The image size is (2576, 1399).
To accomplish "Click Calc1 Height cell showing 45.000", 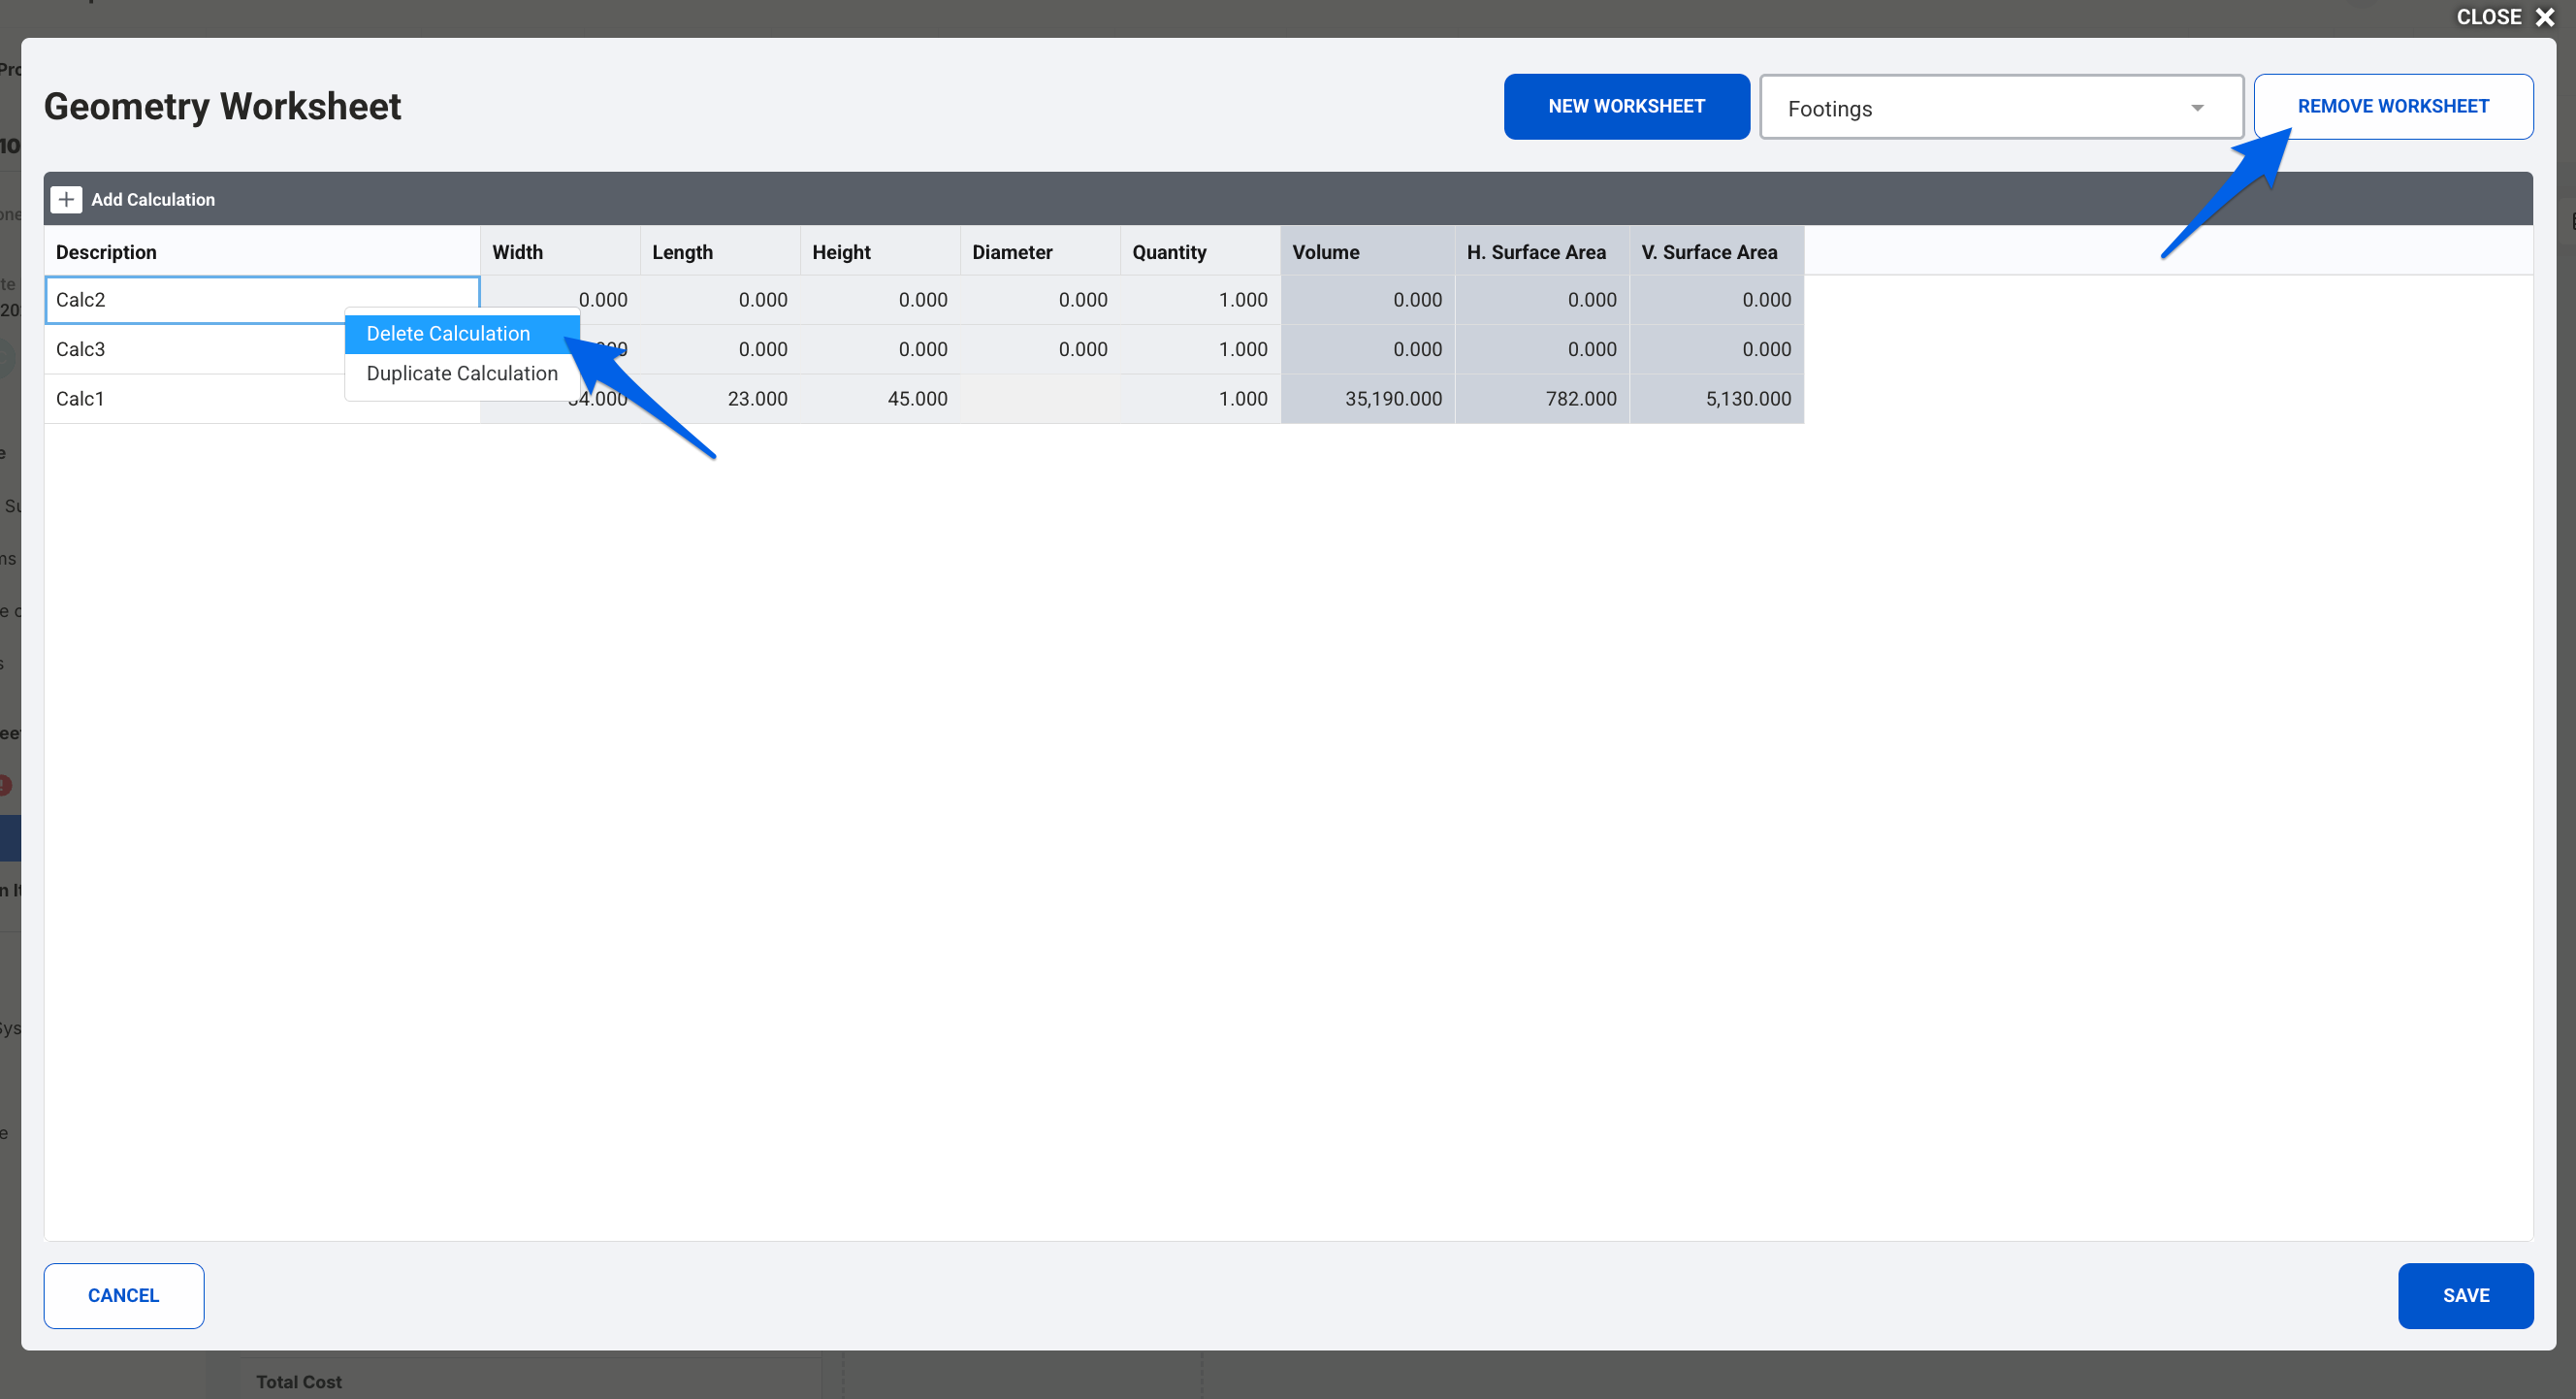I will (x=880, y=399).
